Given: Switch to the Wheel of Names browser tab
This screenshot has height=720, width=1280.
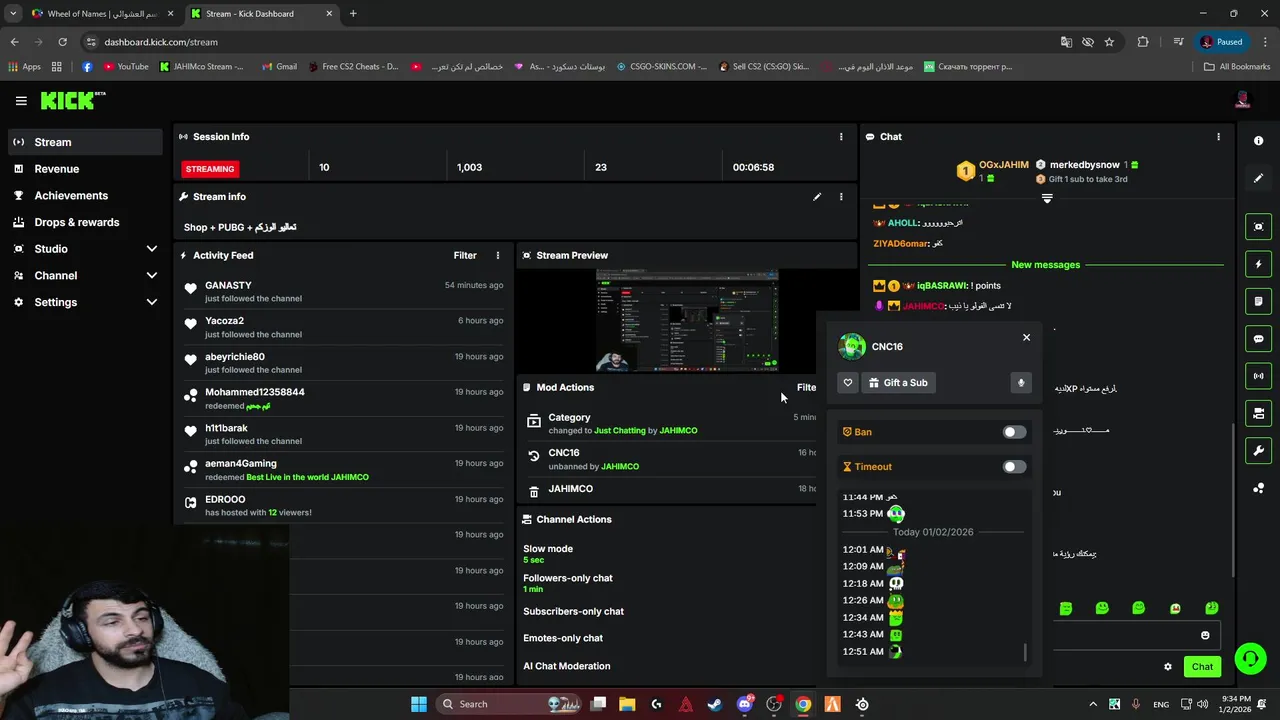Looking at the screenshot, I should [100, 14].
